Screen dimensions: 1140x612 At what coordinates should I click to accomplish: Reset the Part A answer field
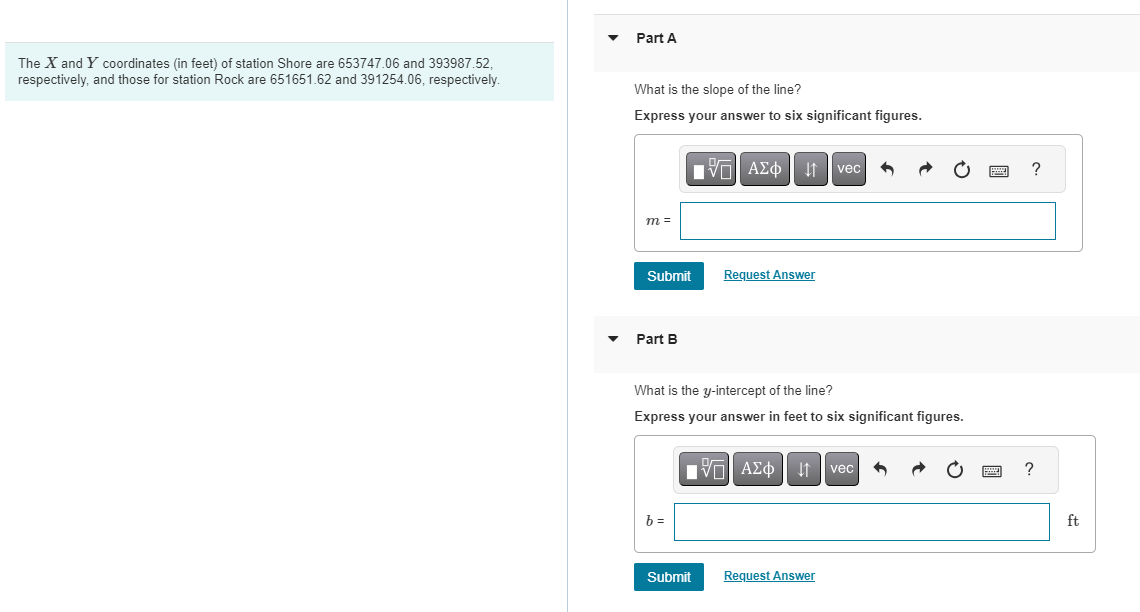pyautogui.click(x=961, y=169)
